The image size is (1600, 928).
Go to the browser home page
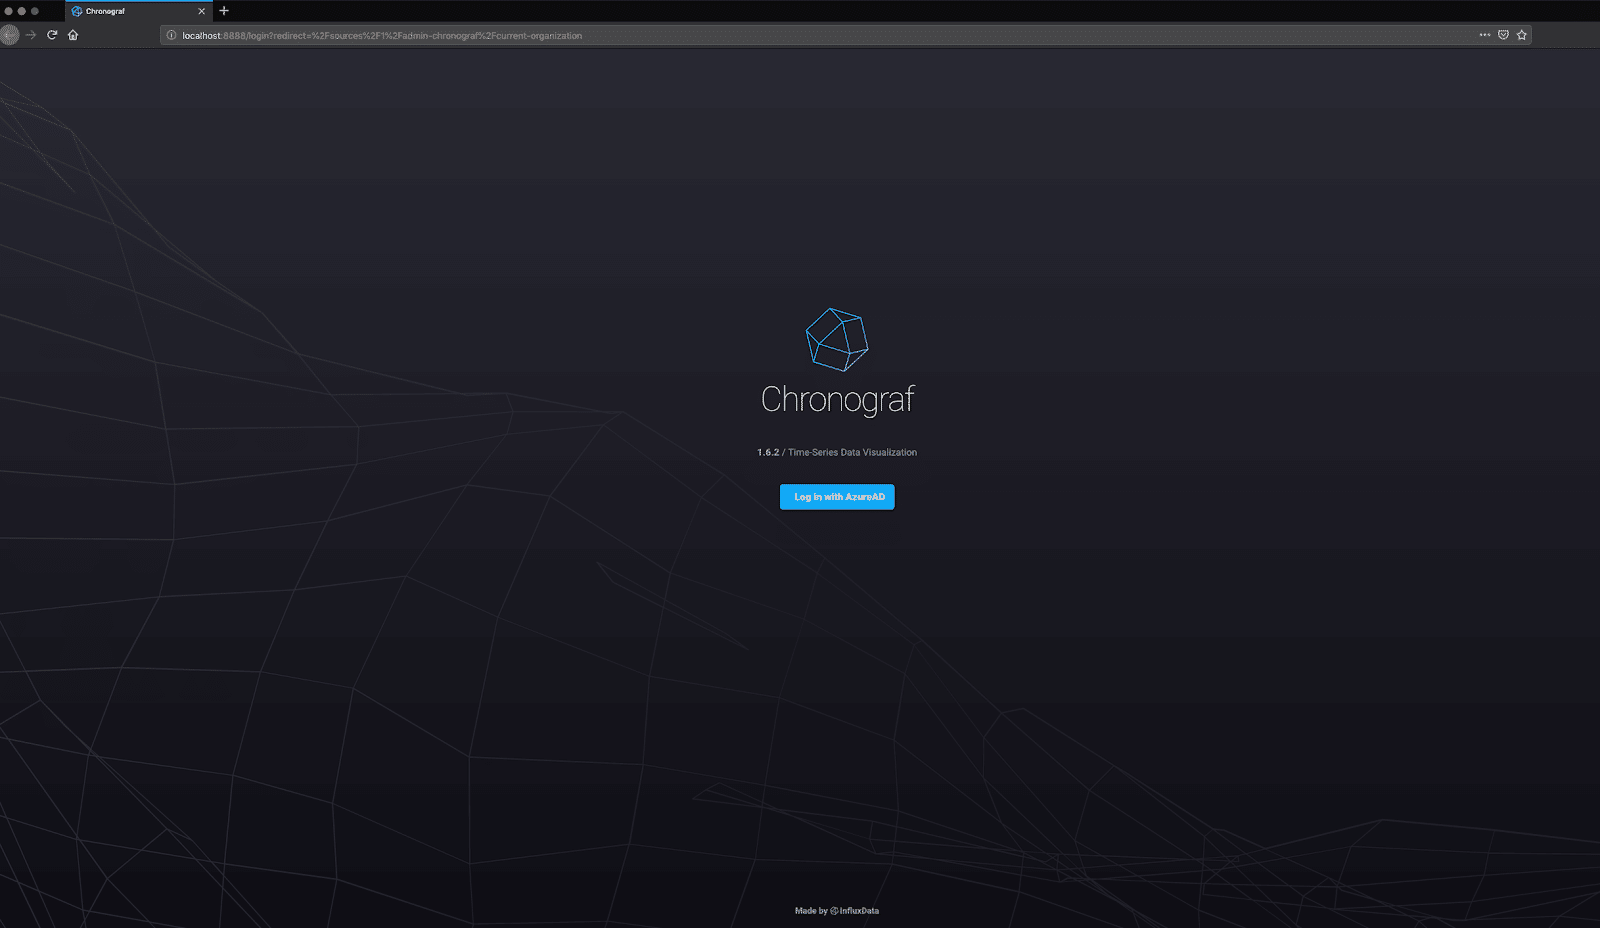tap(73, 35)
